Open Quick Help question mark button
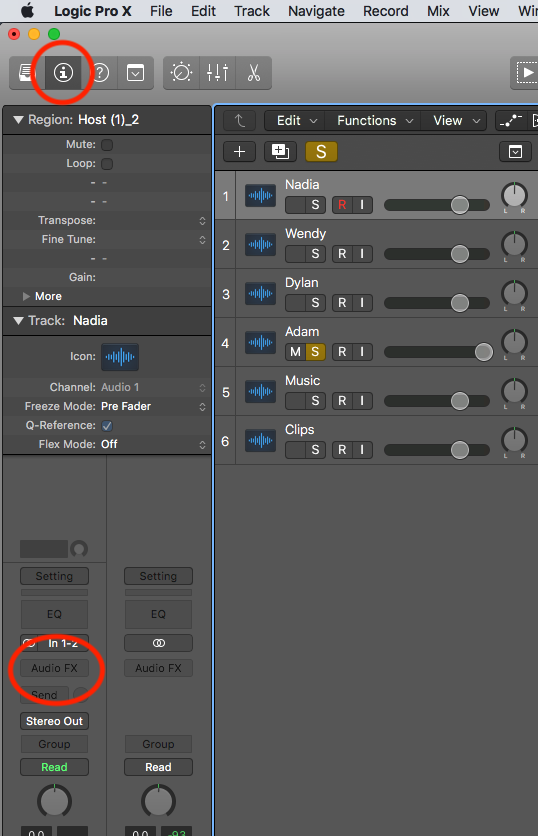This screenshot has width=538, height=836. coord(100,73)
